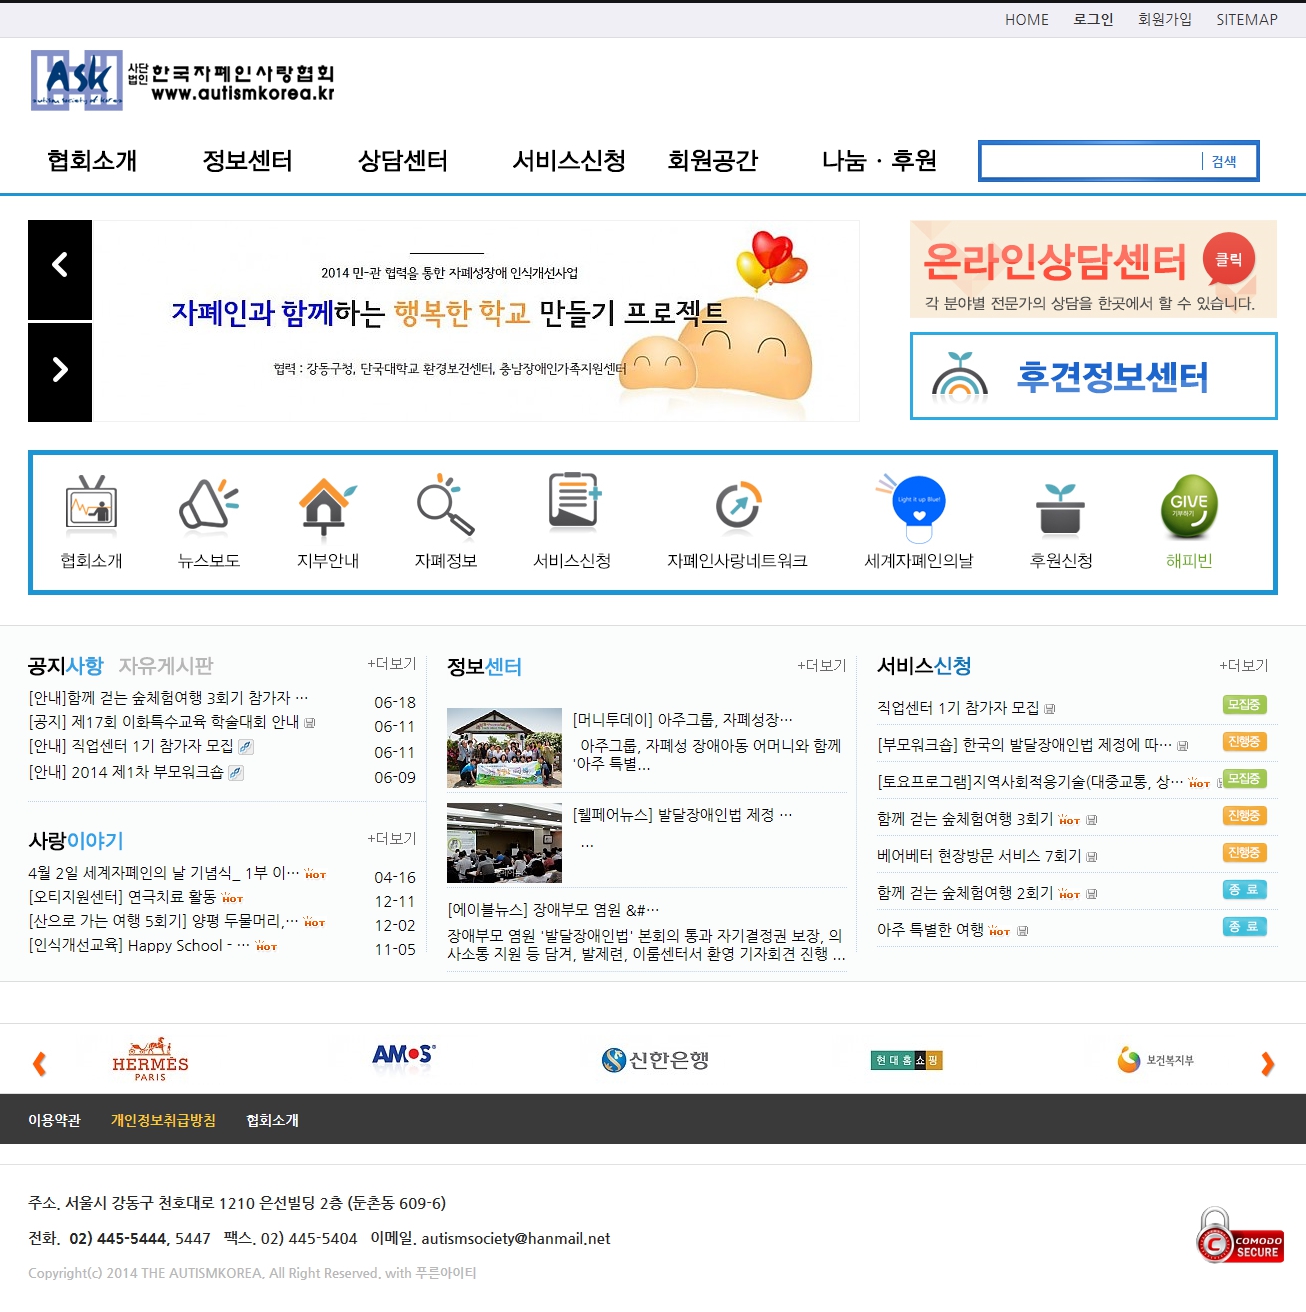This screenshot has height=1312, width=1306.
Task: Open the green GIVE 해피빈 icon
Action: pyautogui.click(x=1188, y=505)
